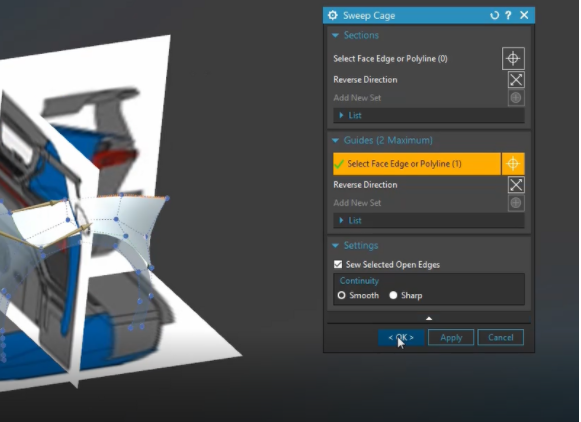Click Reverse Direction icon in Sections
581x422 pixels.
pyautogui.click(x=516, y=80)
